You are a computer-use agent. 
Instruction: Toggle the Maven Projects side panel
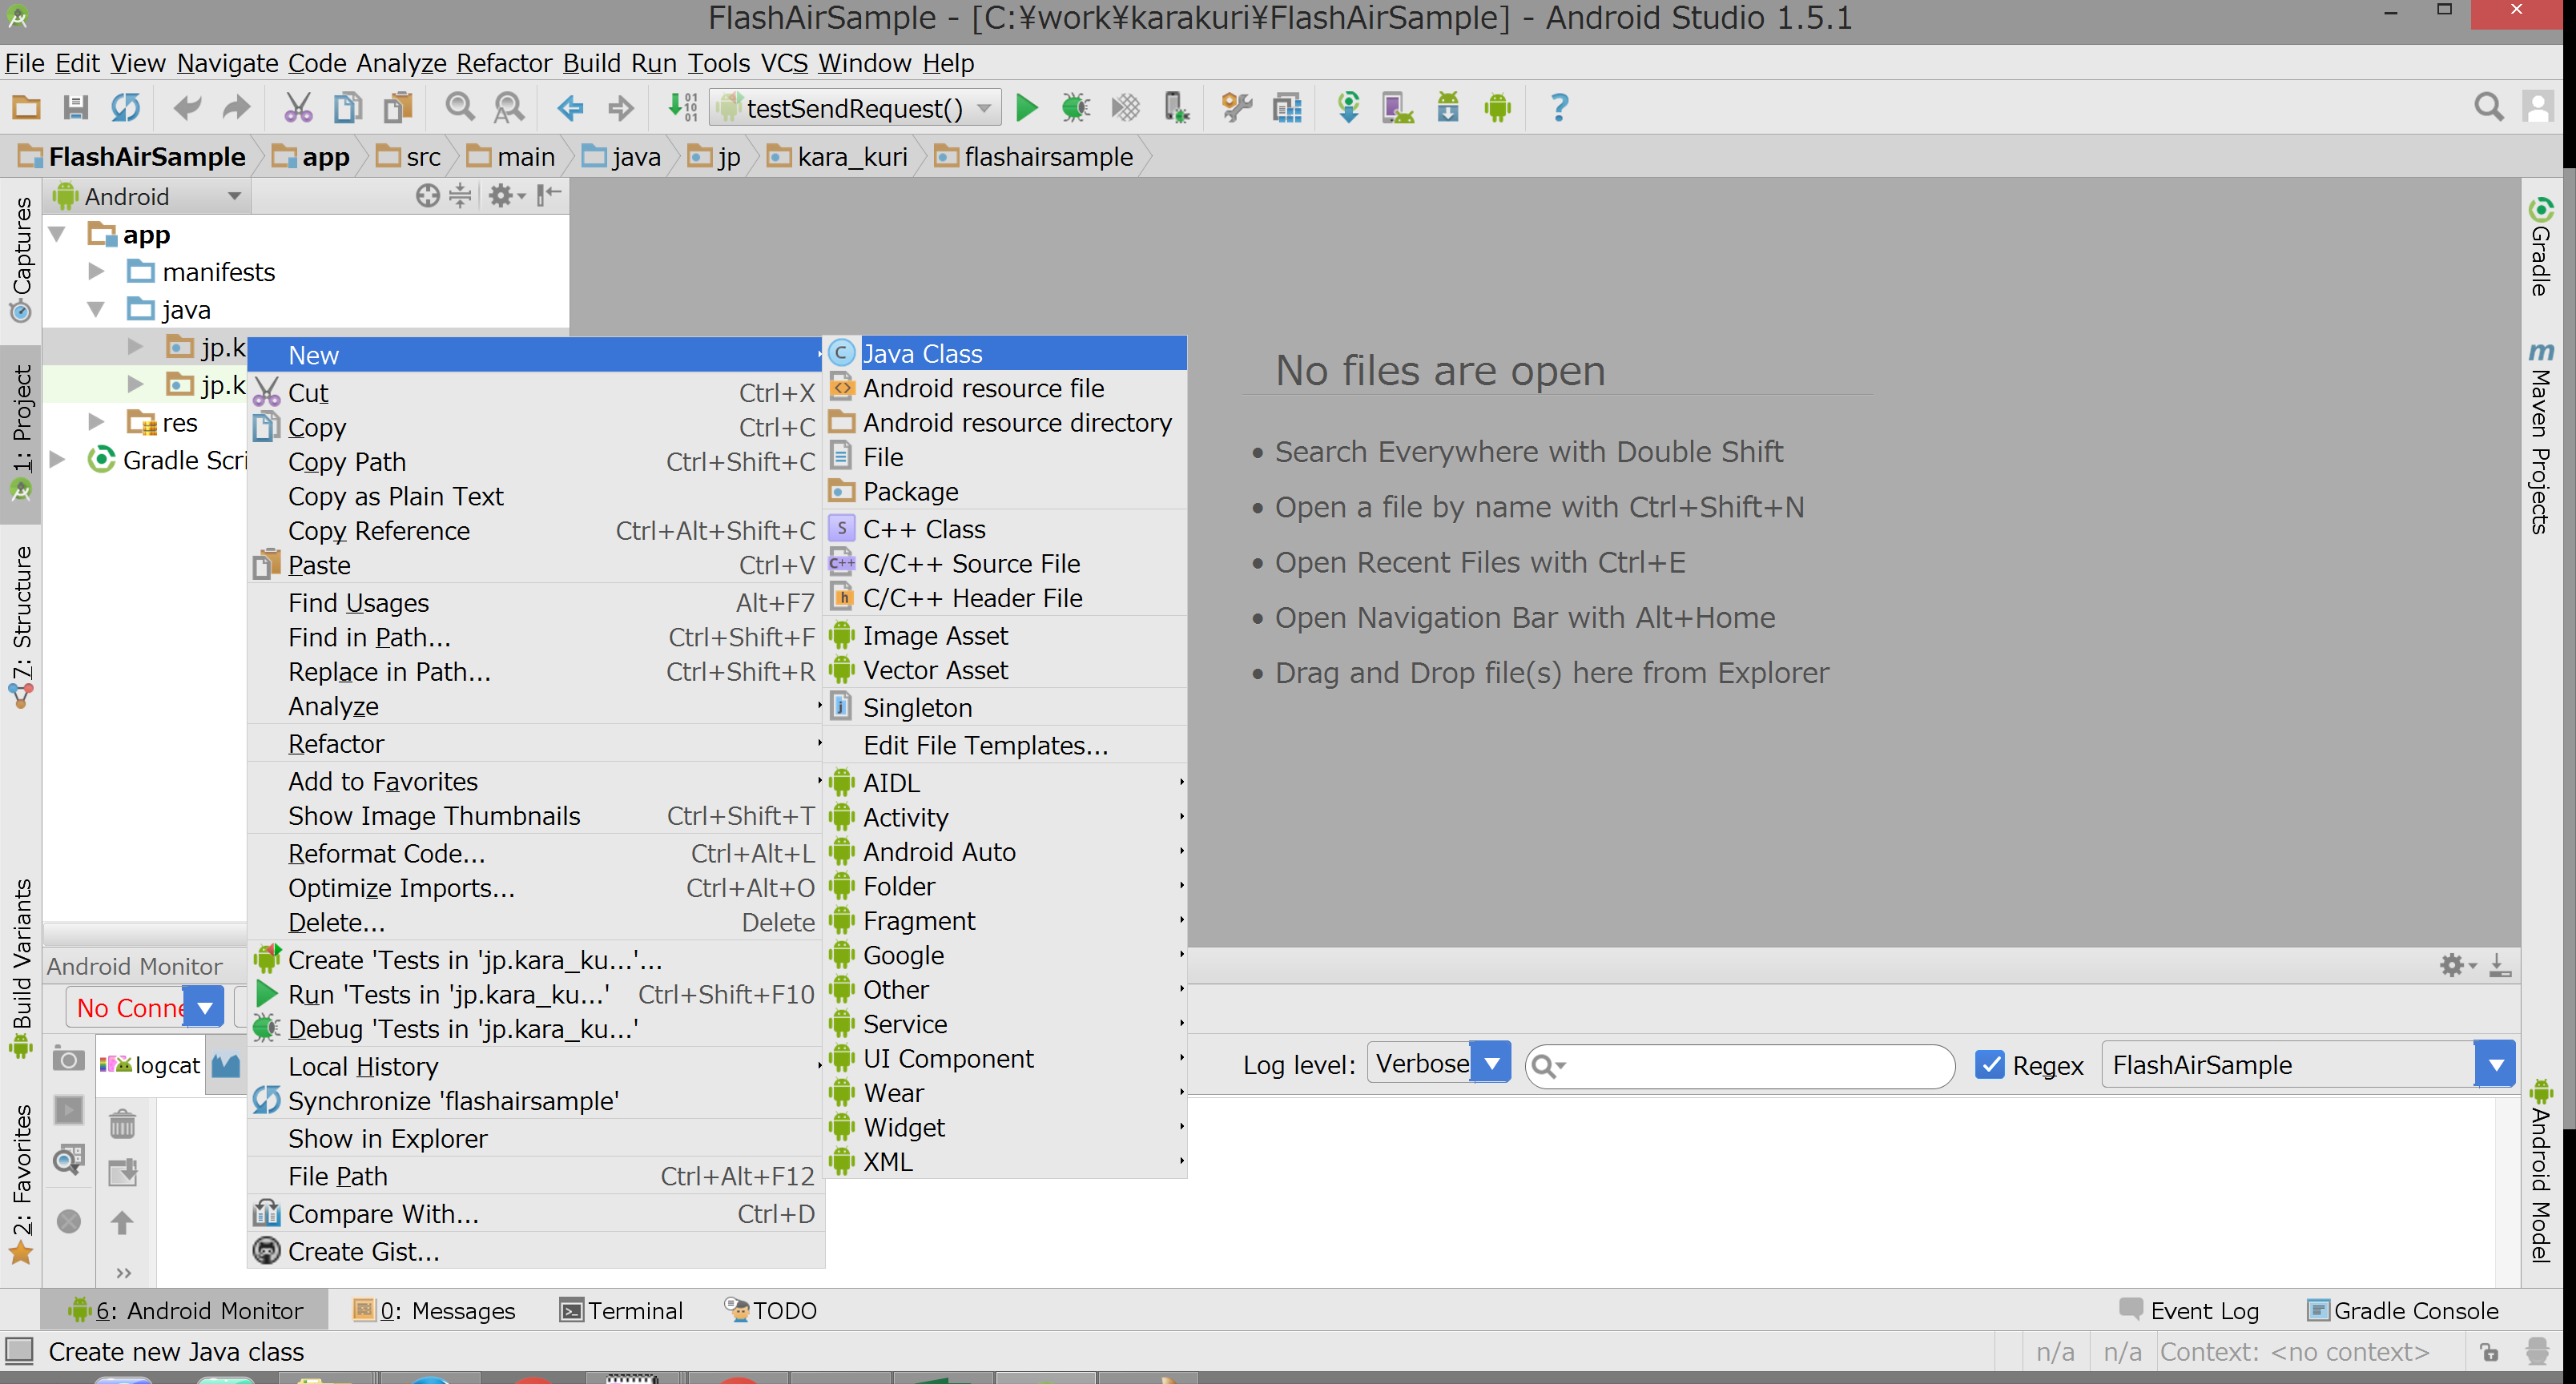point(2540,438)
